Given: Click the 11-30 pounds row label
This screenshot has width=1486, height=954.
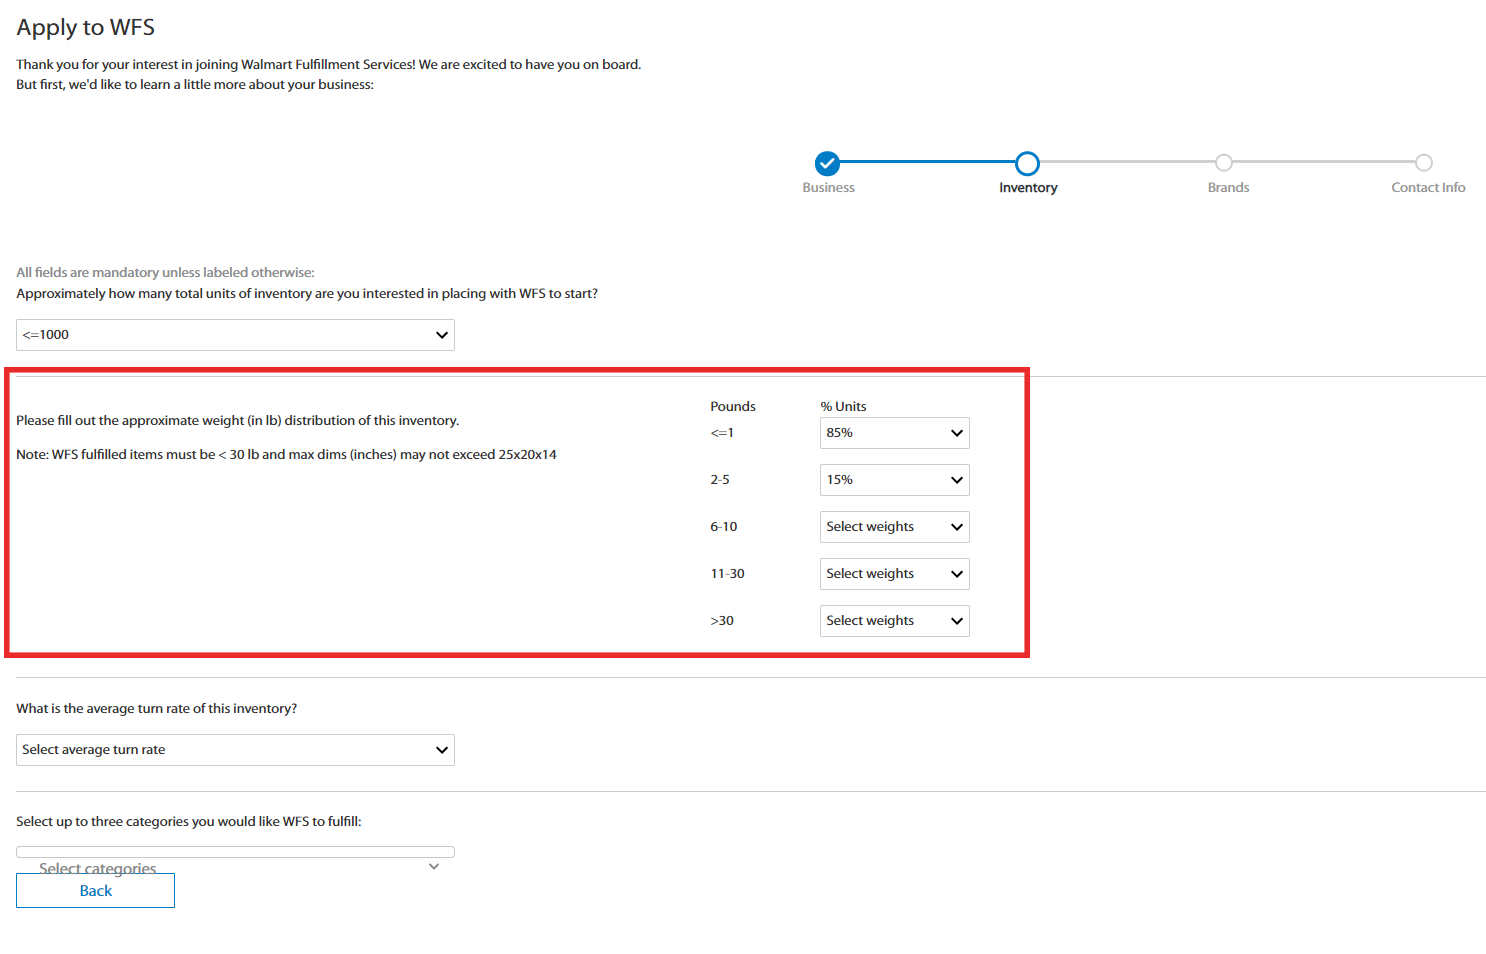Looking at the screenshot, I should [727, 574].
